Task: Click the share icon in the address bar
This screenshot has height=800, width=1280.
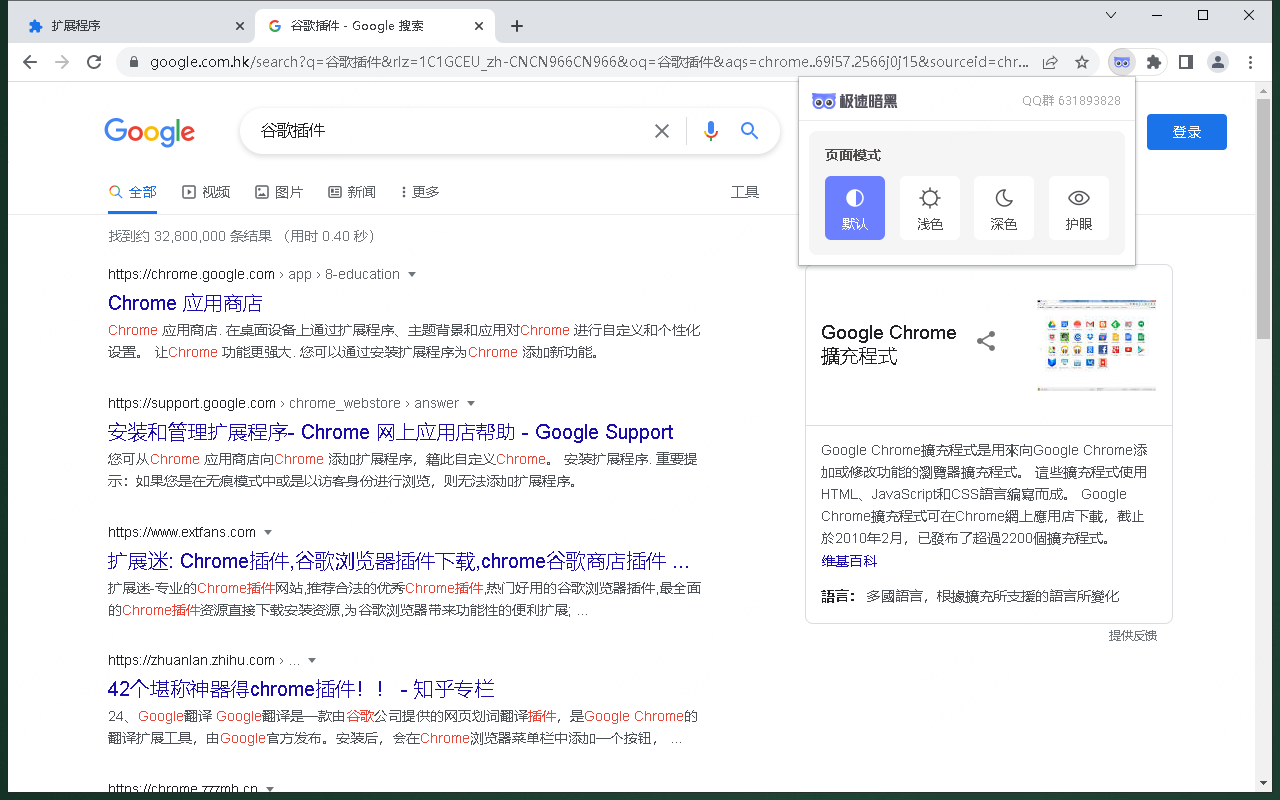Action: 1050,61
